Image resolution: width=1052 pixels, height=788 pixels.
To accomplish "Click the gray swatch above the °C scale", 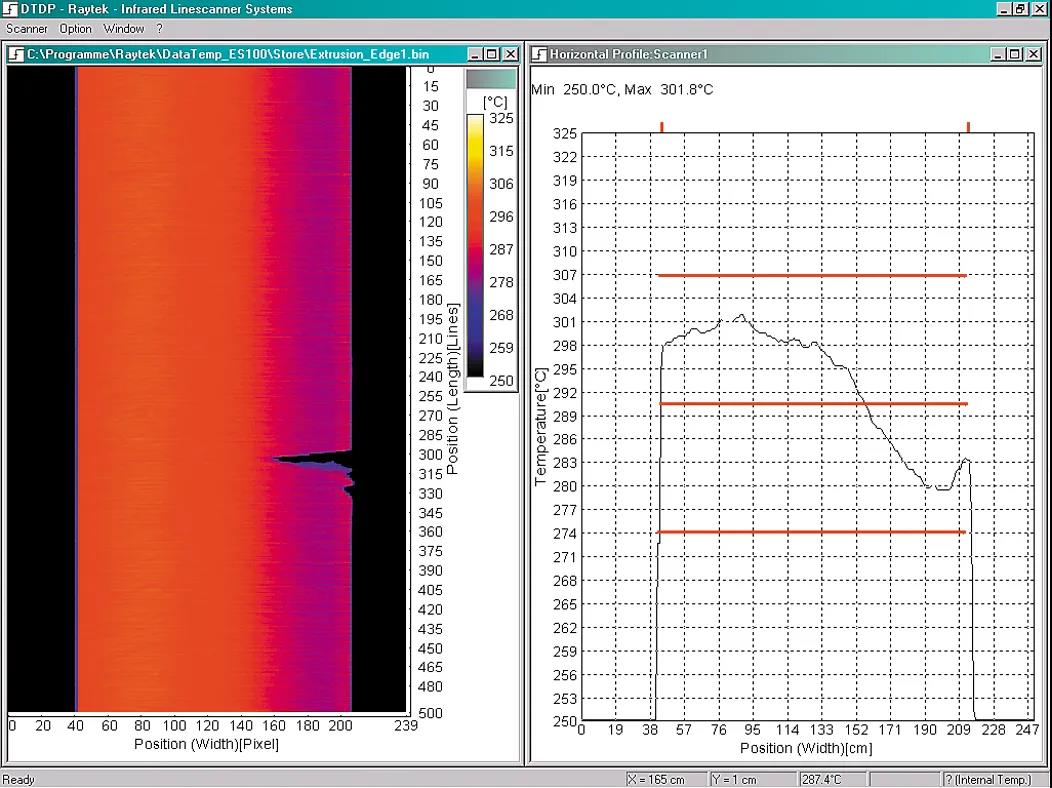I will (491, 79).
